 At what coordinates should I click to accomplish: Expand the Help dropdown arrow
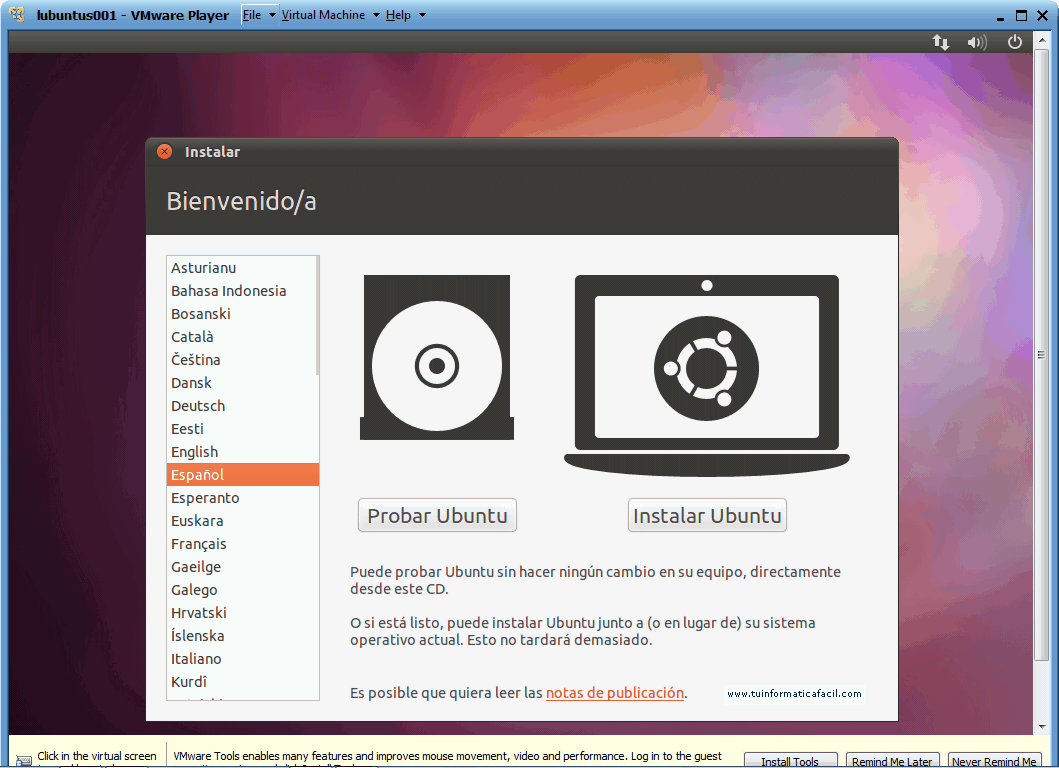point(422,15)
